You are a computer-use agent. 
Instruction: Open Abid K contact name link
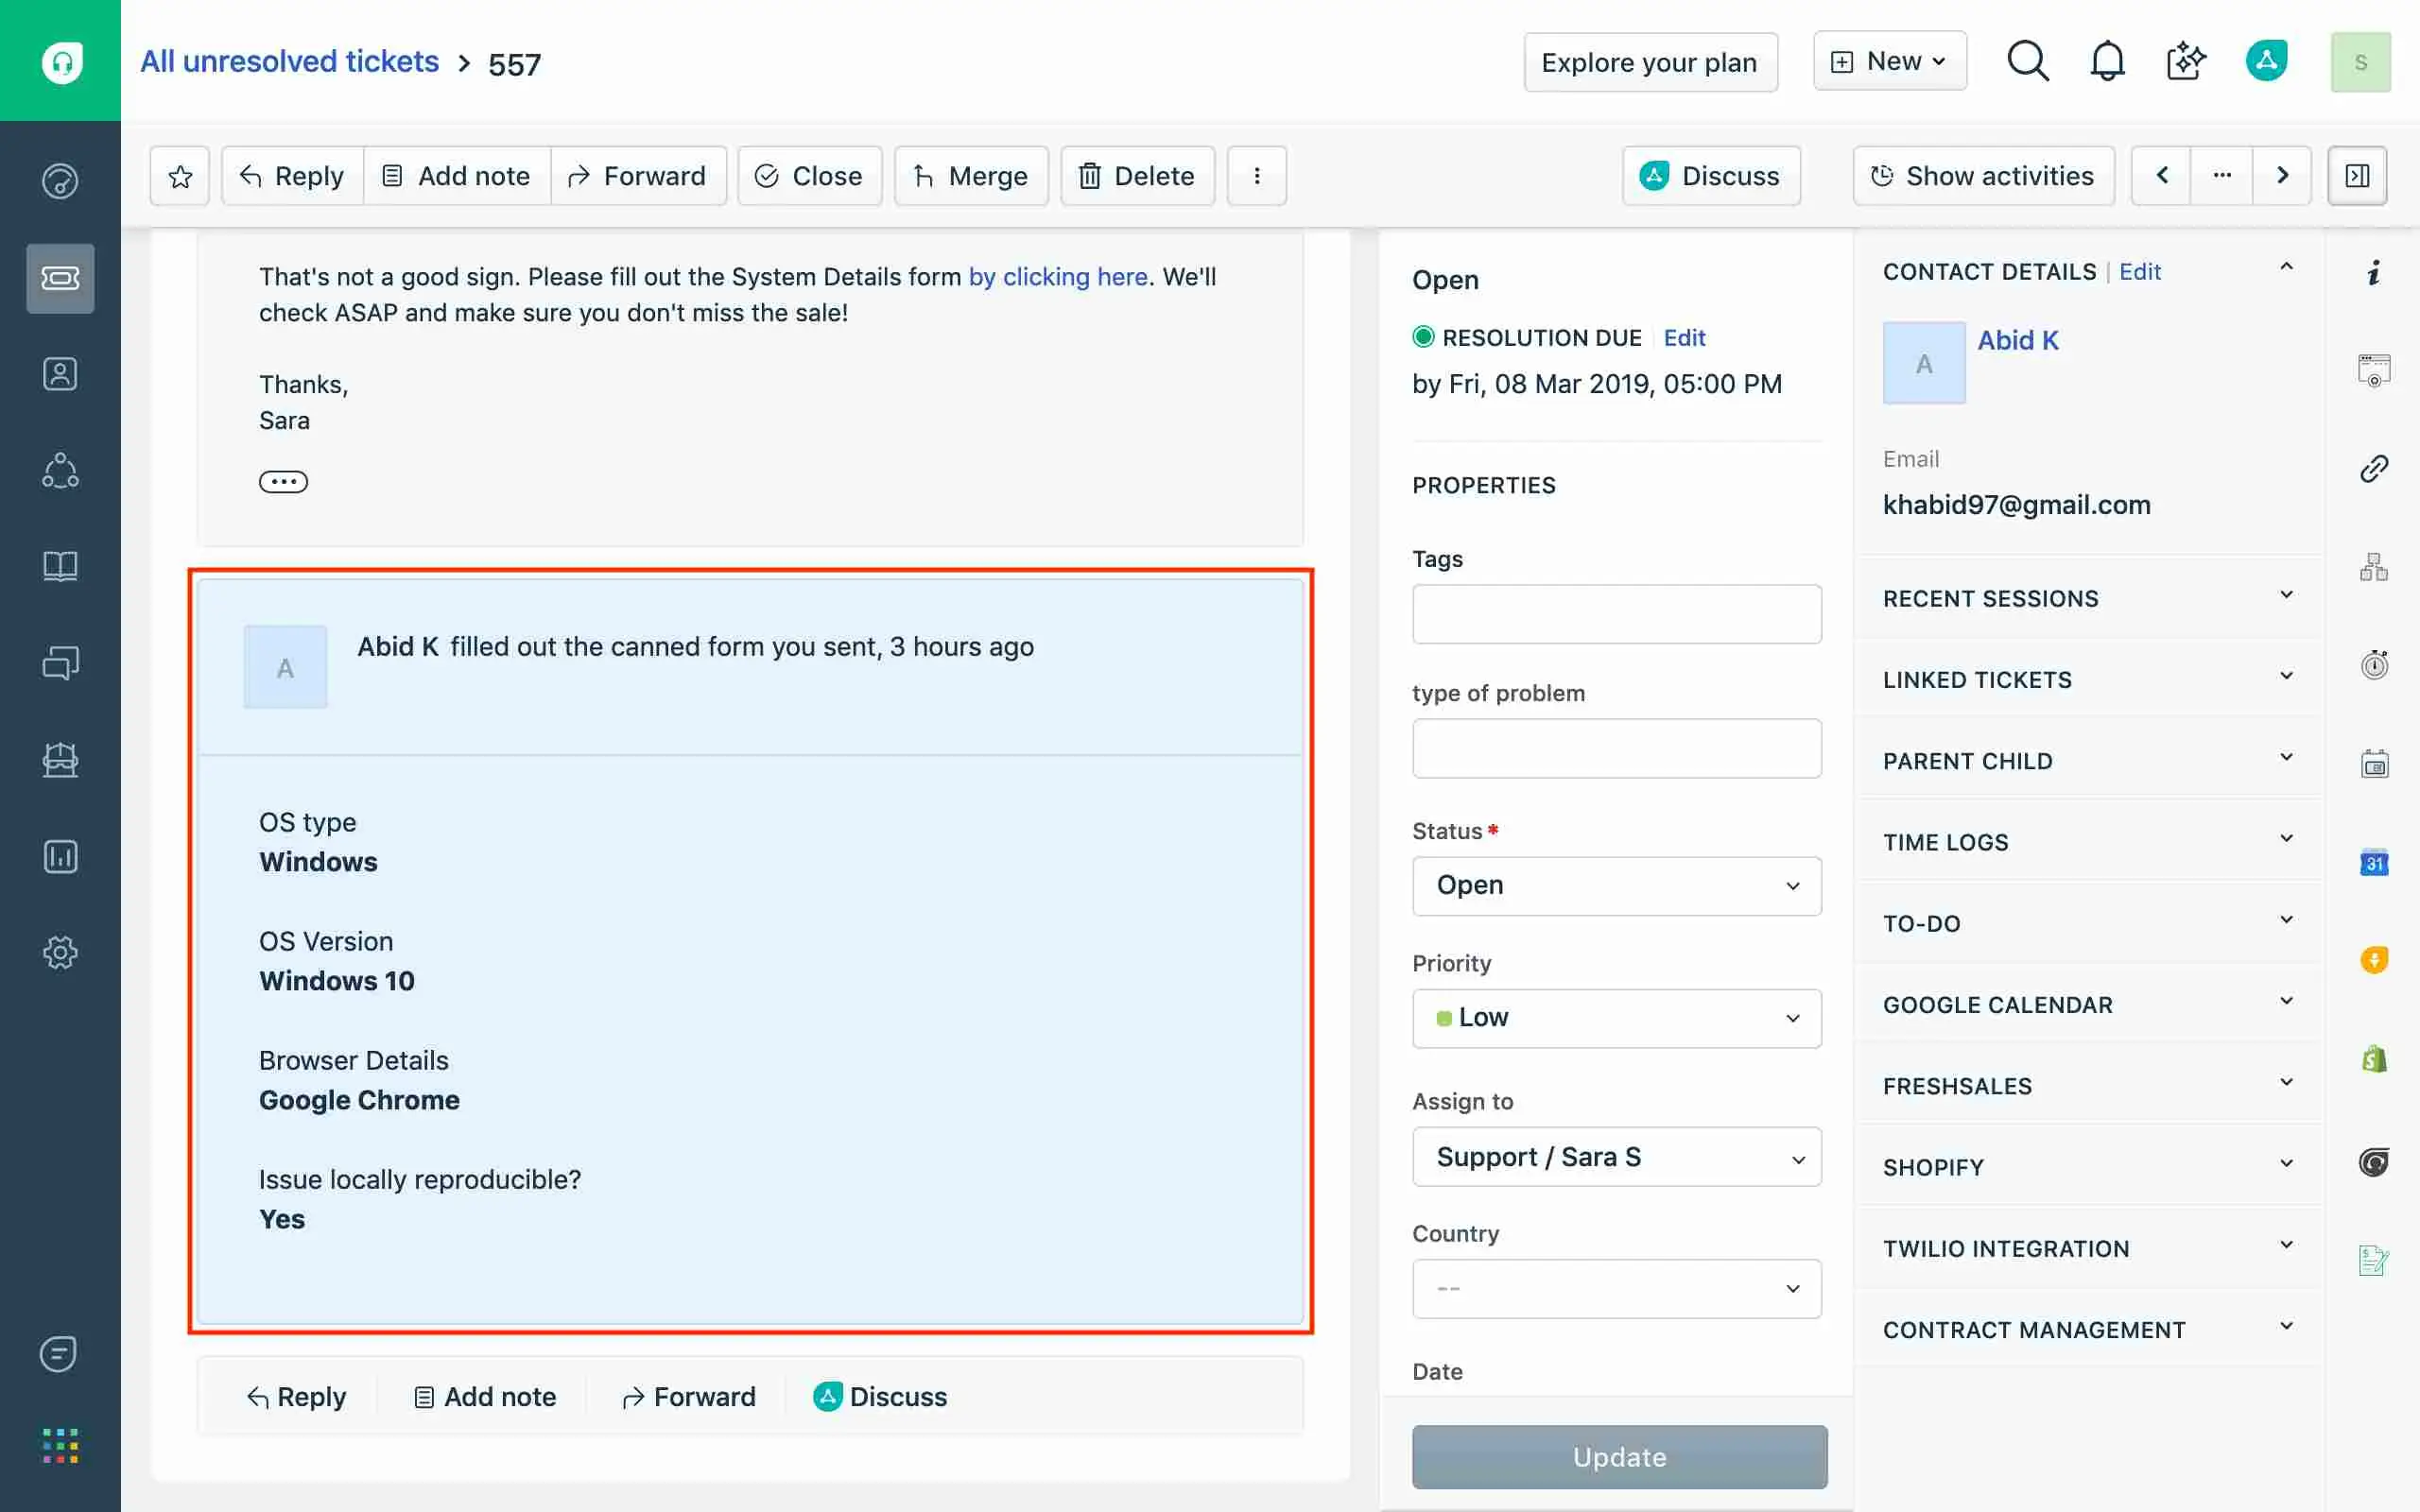tap(2017, 340)
